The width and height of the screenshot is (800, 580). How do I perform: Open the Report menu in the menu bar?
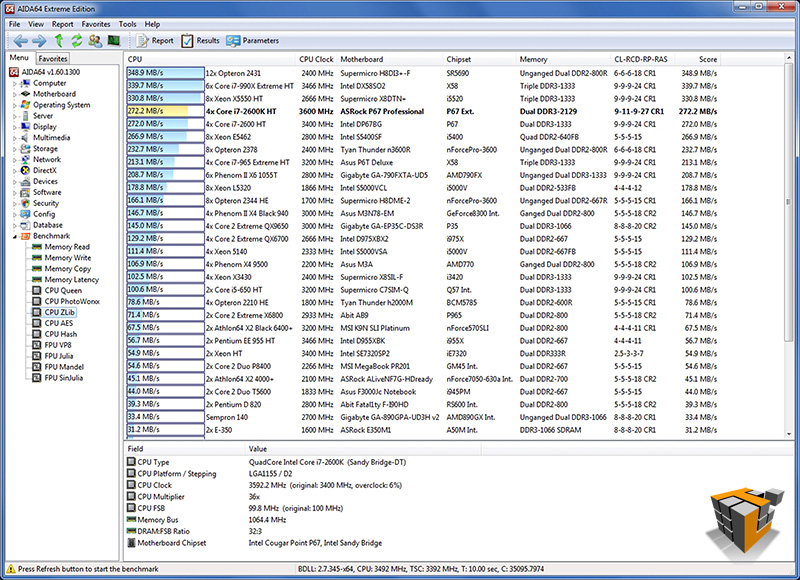coord(62,24)
